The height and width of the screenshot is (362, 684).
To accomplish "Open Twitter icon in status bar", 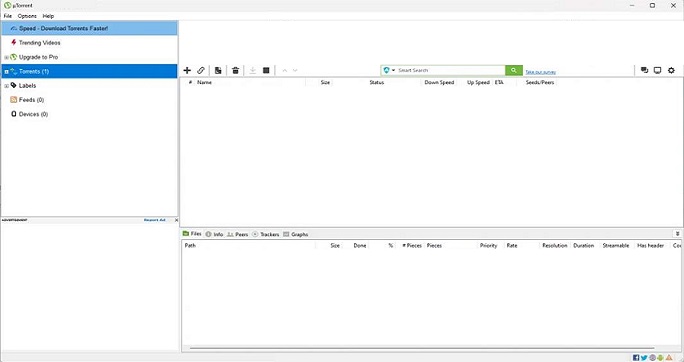I will pos(644,358).
